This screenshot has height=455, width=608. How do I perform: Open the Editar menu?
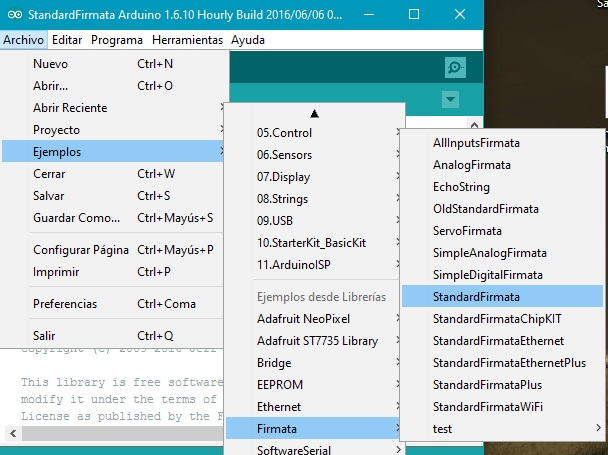click(x=67, y=40)
